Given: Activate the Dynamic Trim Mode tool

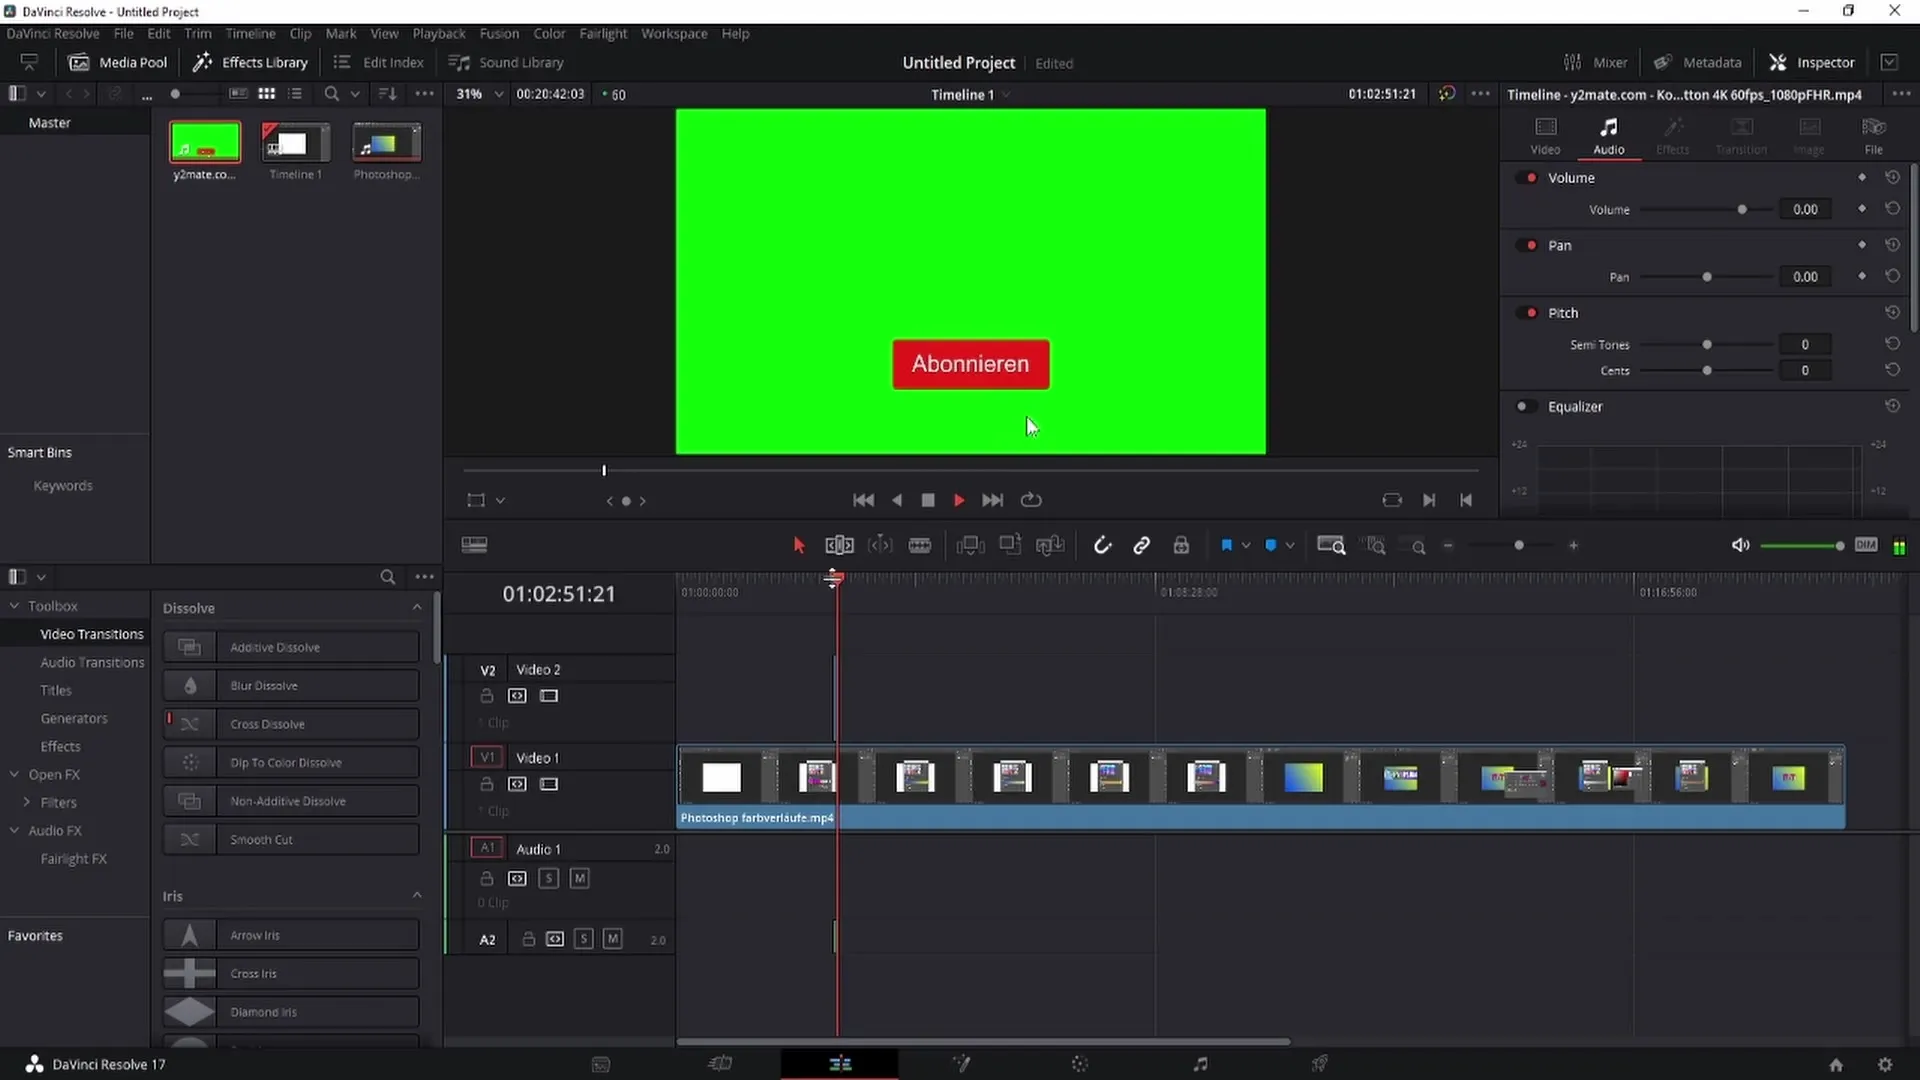Looking at the screenshot, I should [880, 545].
